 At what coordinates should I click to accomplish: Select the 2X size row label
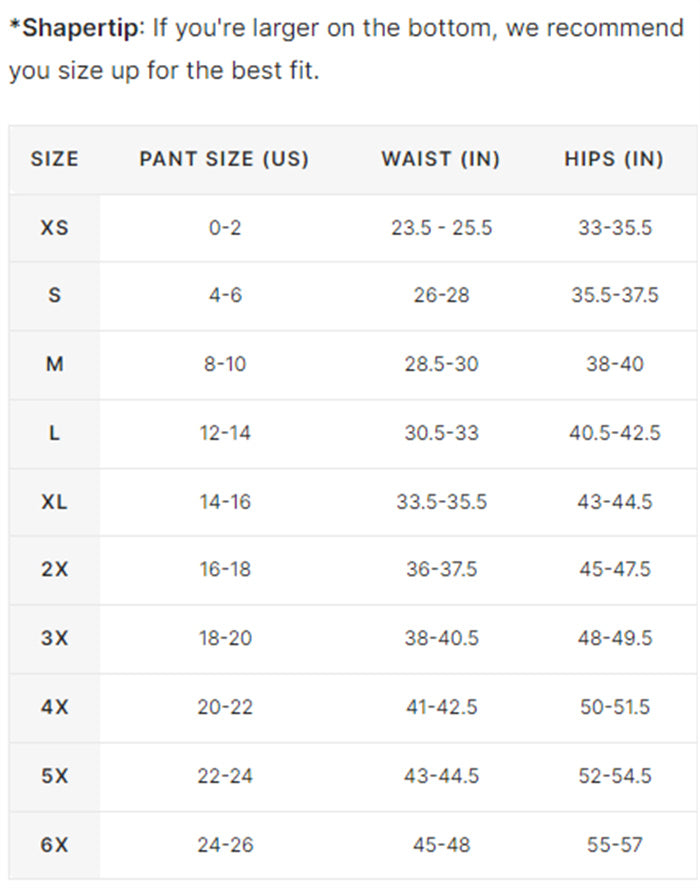[x=54, y=570]
